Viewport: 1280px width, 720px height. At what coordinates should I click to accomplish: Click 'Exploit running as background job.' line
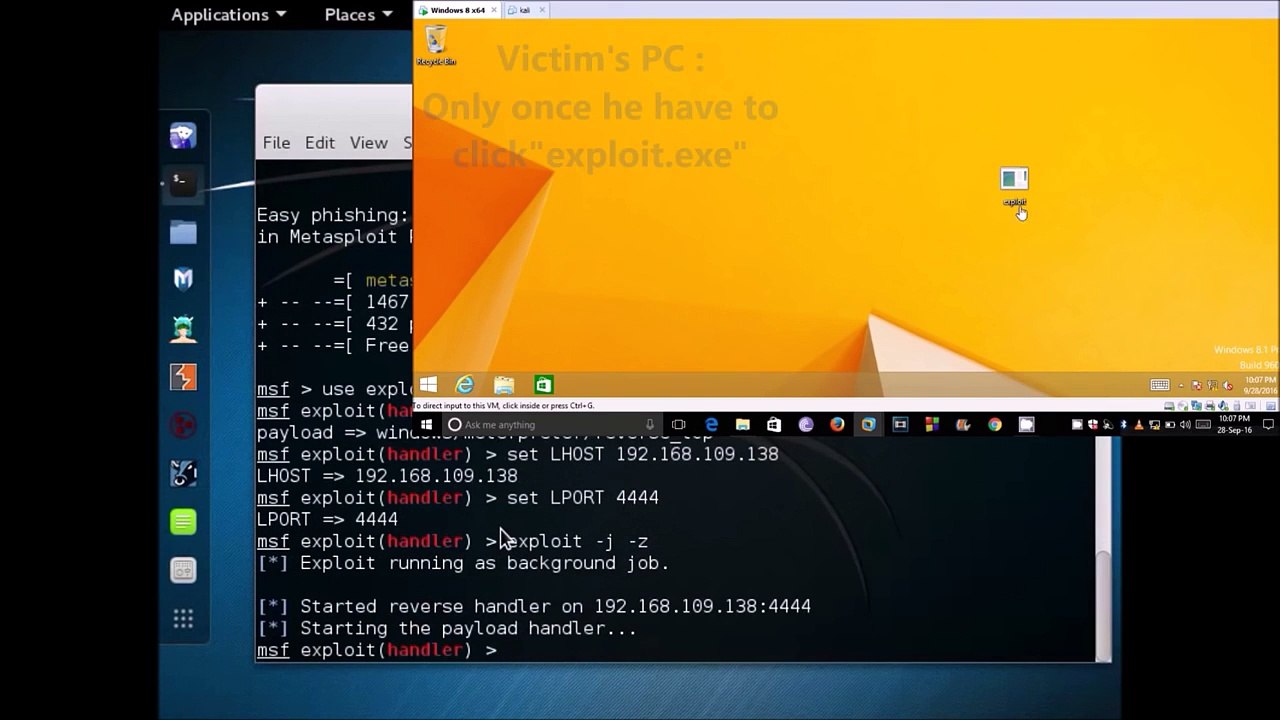463,563
